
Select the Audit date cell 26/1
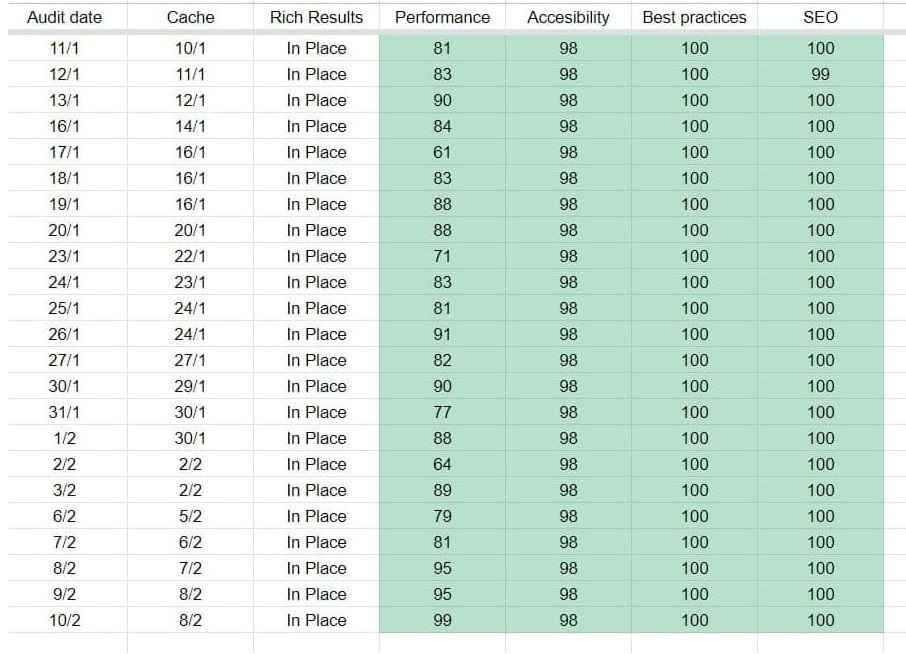tap(64, 334)
